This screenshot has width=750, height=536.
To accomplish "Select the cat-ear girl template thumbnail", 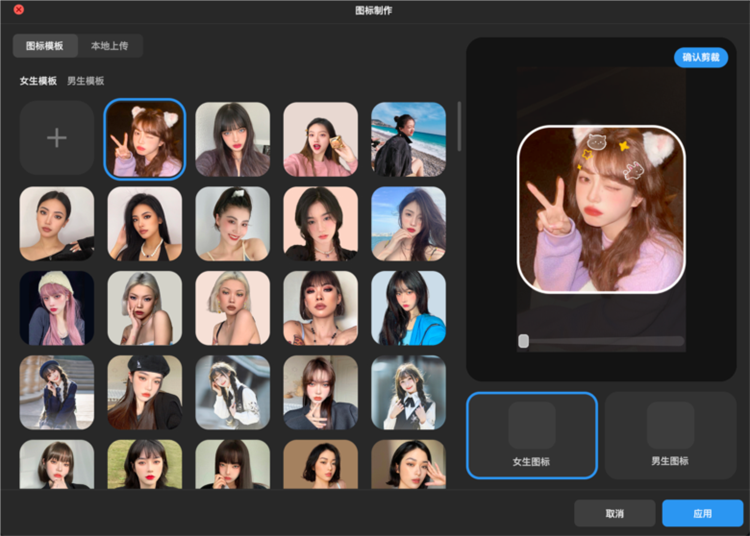I will [145, 139].
